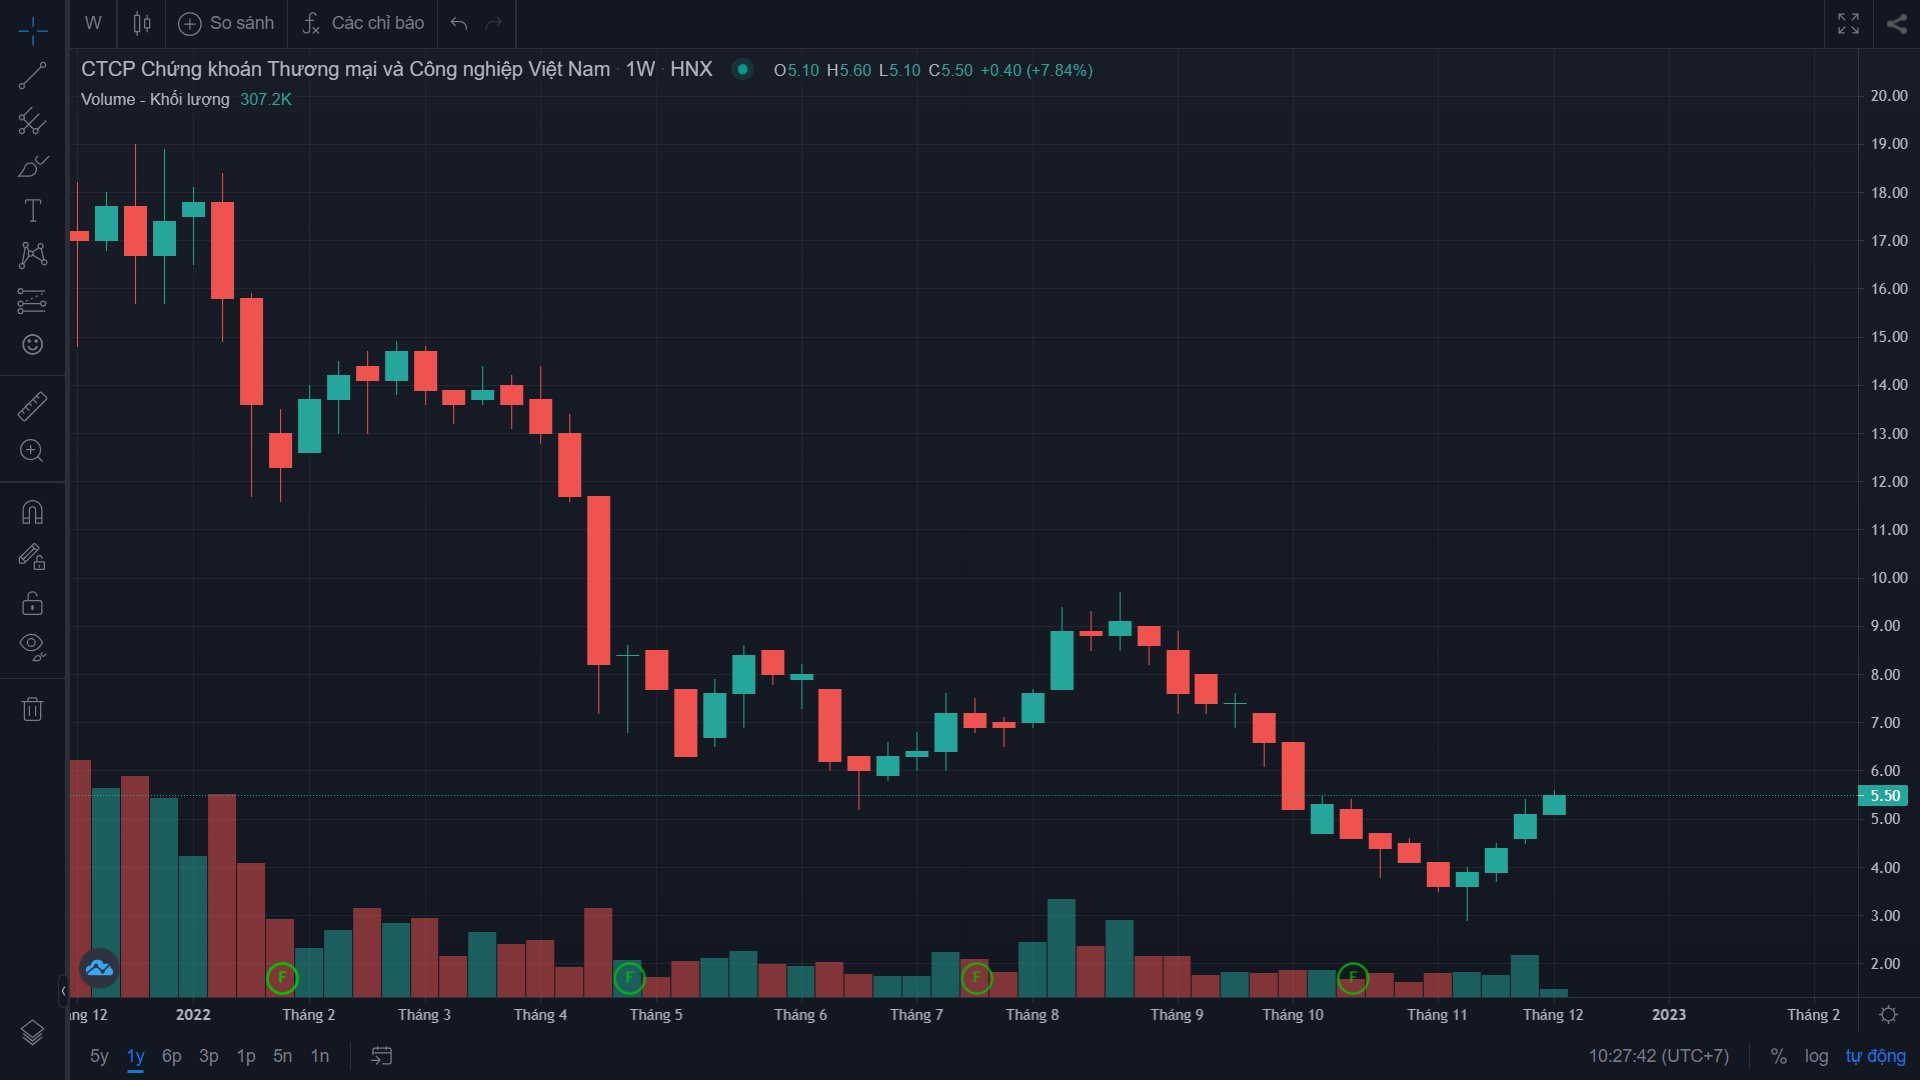
Task: Open Các chỉ báo indicators menu
Action: point(364,23)
